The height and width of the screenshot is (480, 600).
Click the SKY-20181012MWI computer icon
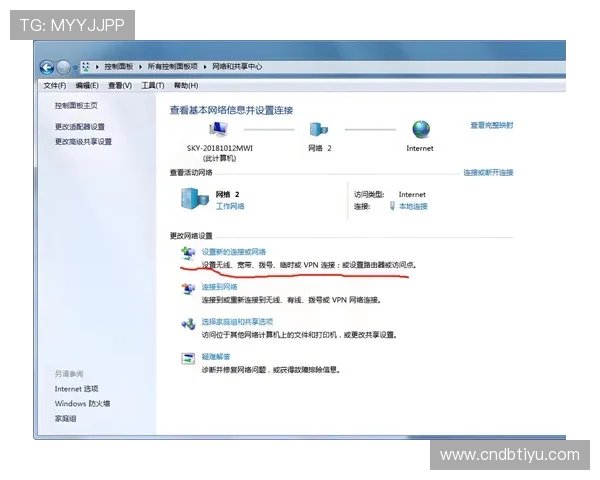218,129
